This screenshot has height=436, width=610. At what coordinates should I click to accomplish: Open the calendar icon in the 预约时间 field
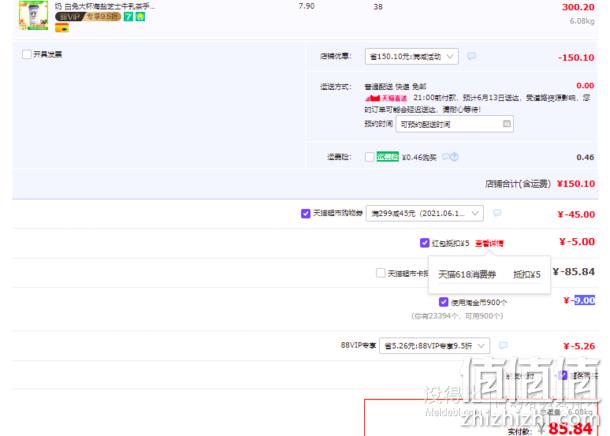tap(507, 124)
